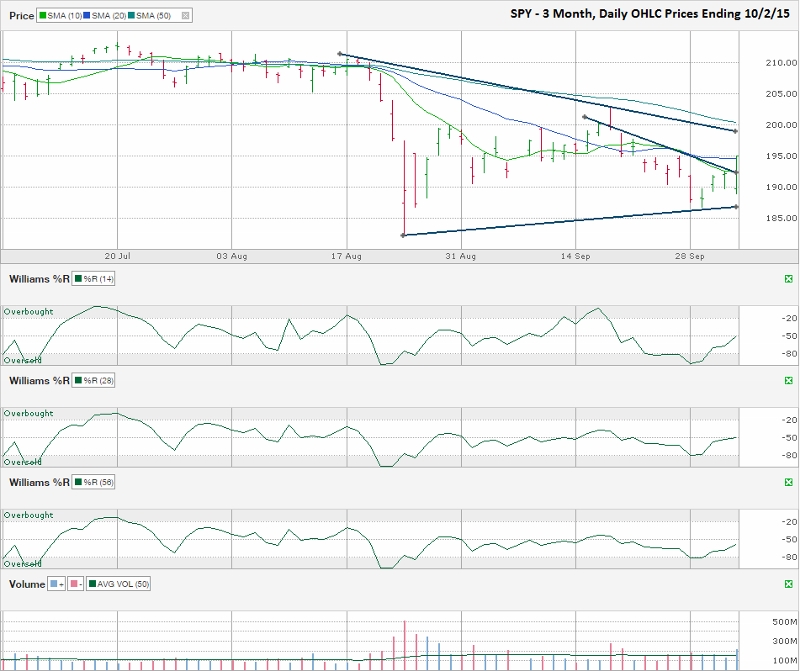Remove price overlays with the small legend x icon

click(x=186, y=16)
